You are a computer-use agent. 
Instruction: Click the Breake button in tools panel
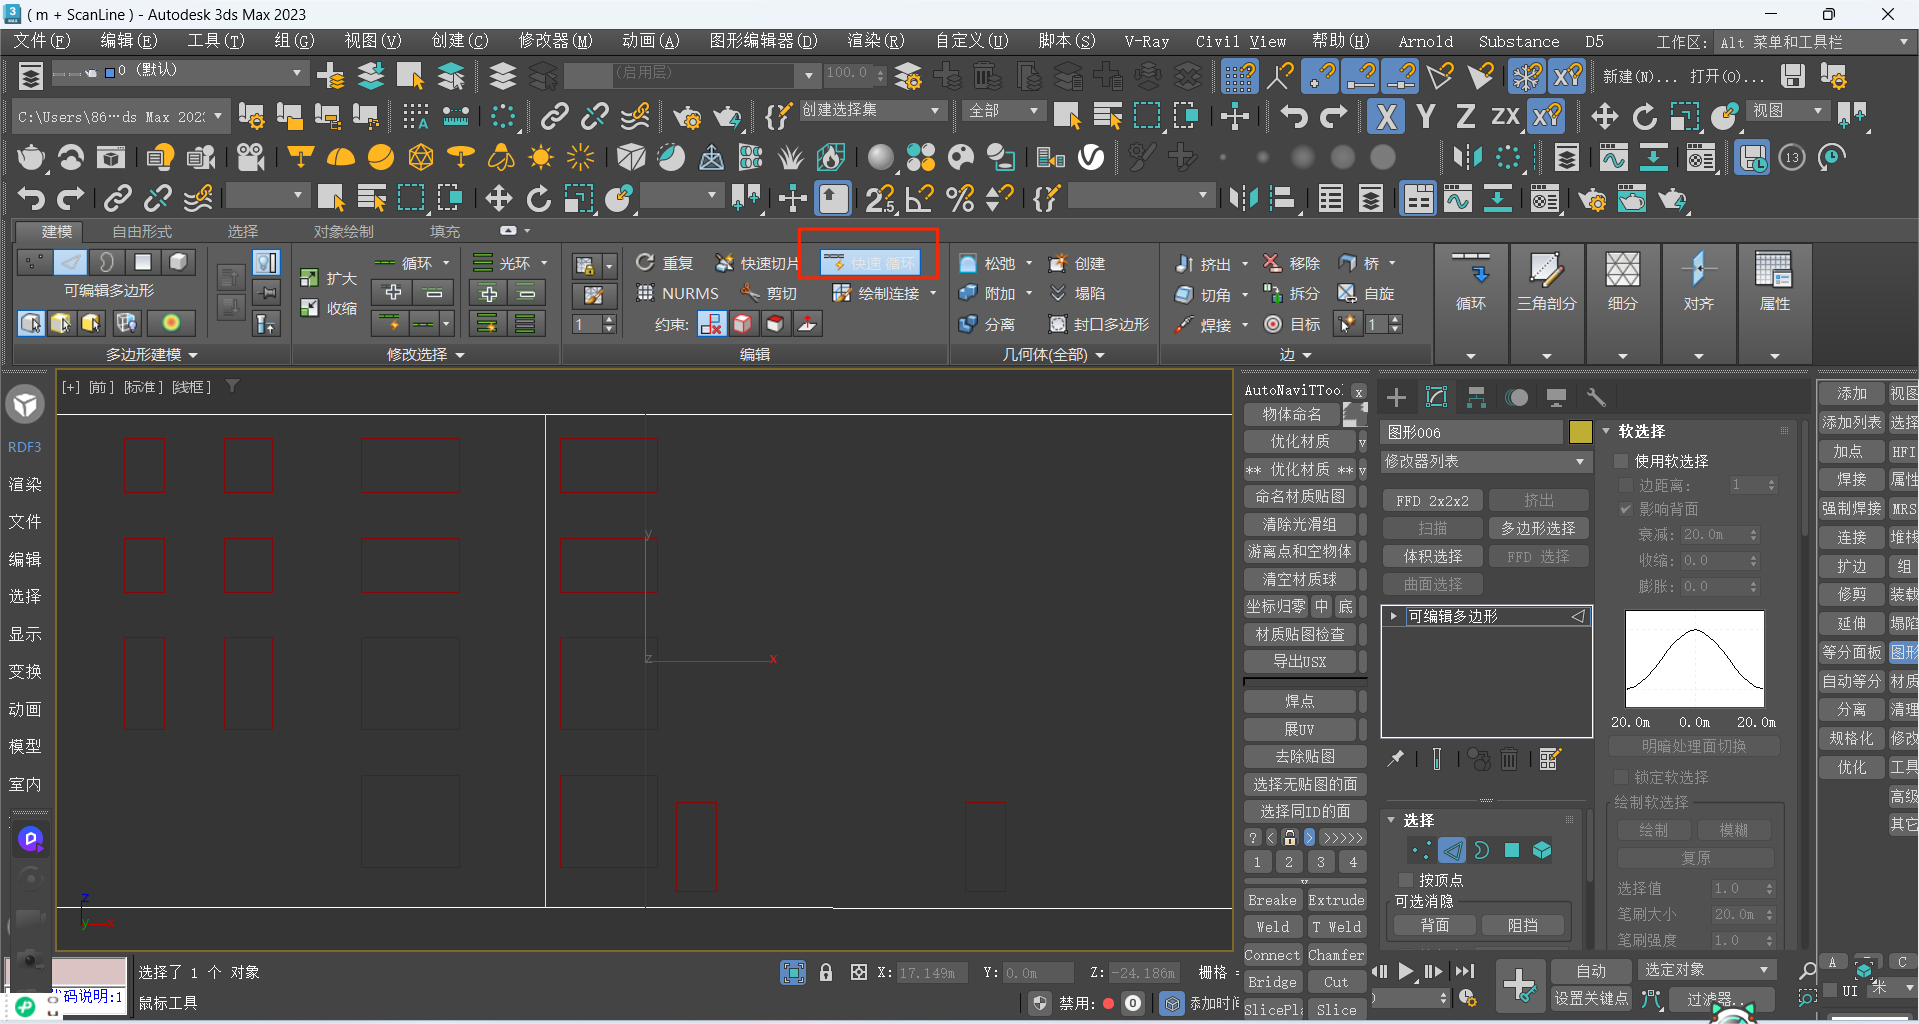click(1272, 900)
